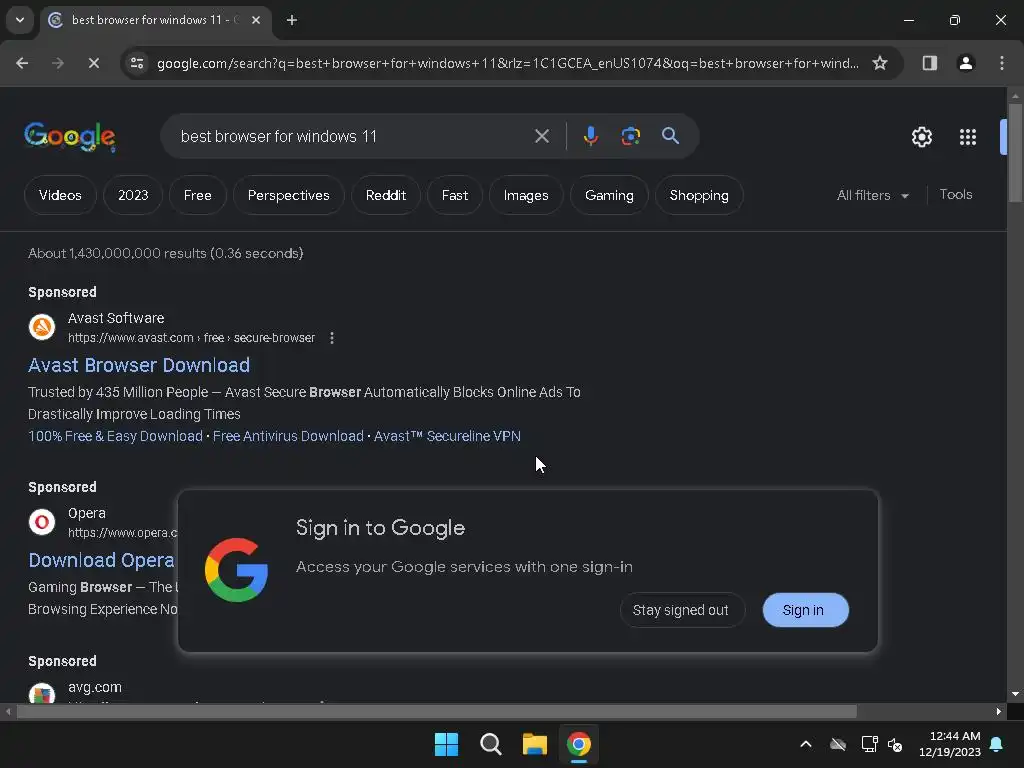The height and width of the screenshot is (768, 1024).
Task: Click the network display tray icon
Action: (x=869, y=744)
